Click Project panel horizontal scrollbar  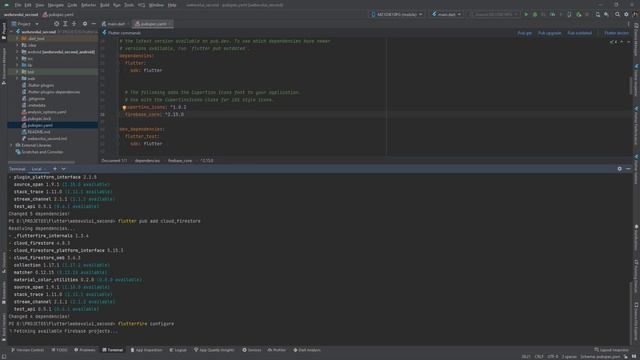[41, 162]
